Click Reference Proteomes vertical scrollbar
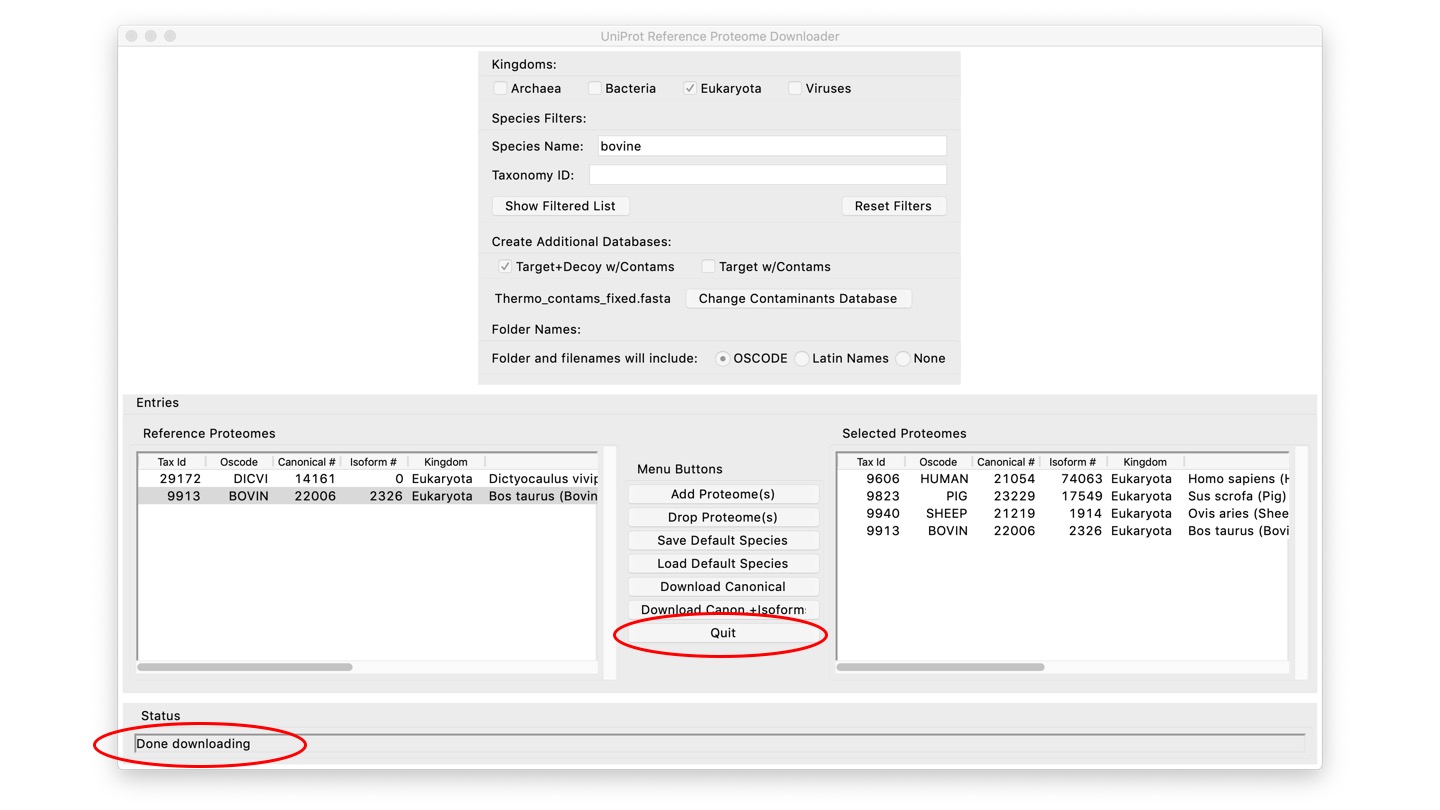Viewport: 1440px width, 810px height. (x=610, y=563)
